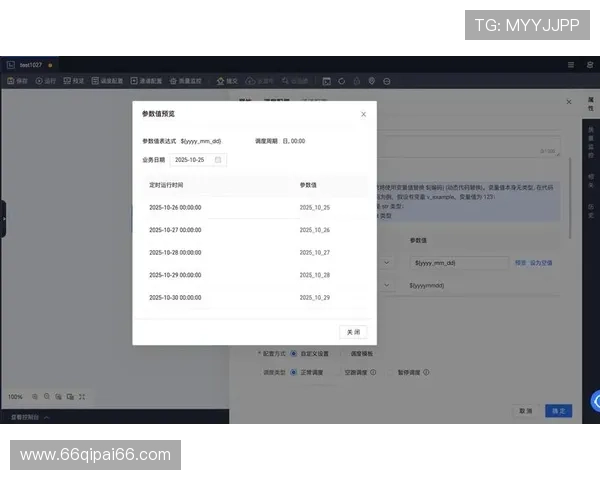Select 自定义设置 radio button
Screen dimensions: 600x480
[293, 353]
